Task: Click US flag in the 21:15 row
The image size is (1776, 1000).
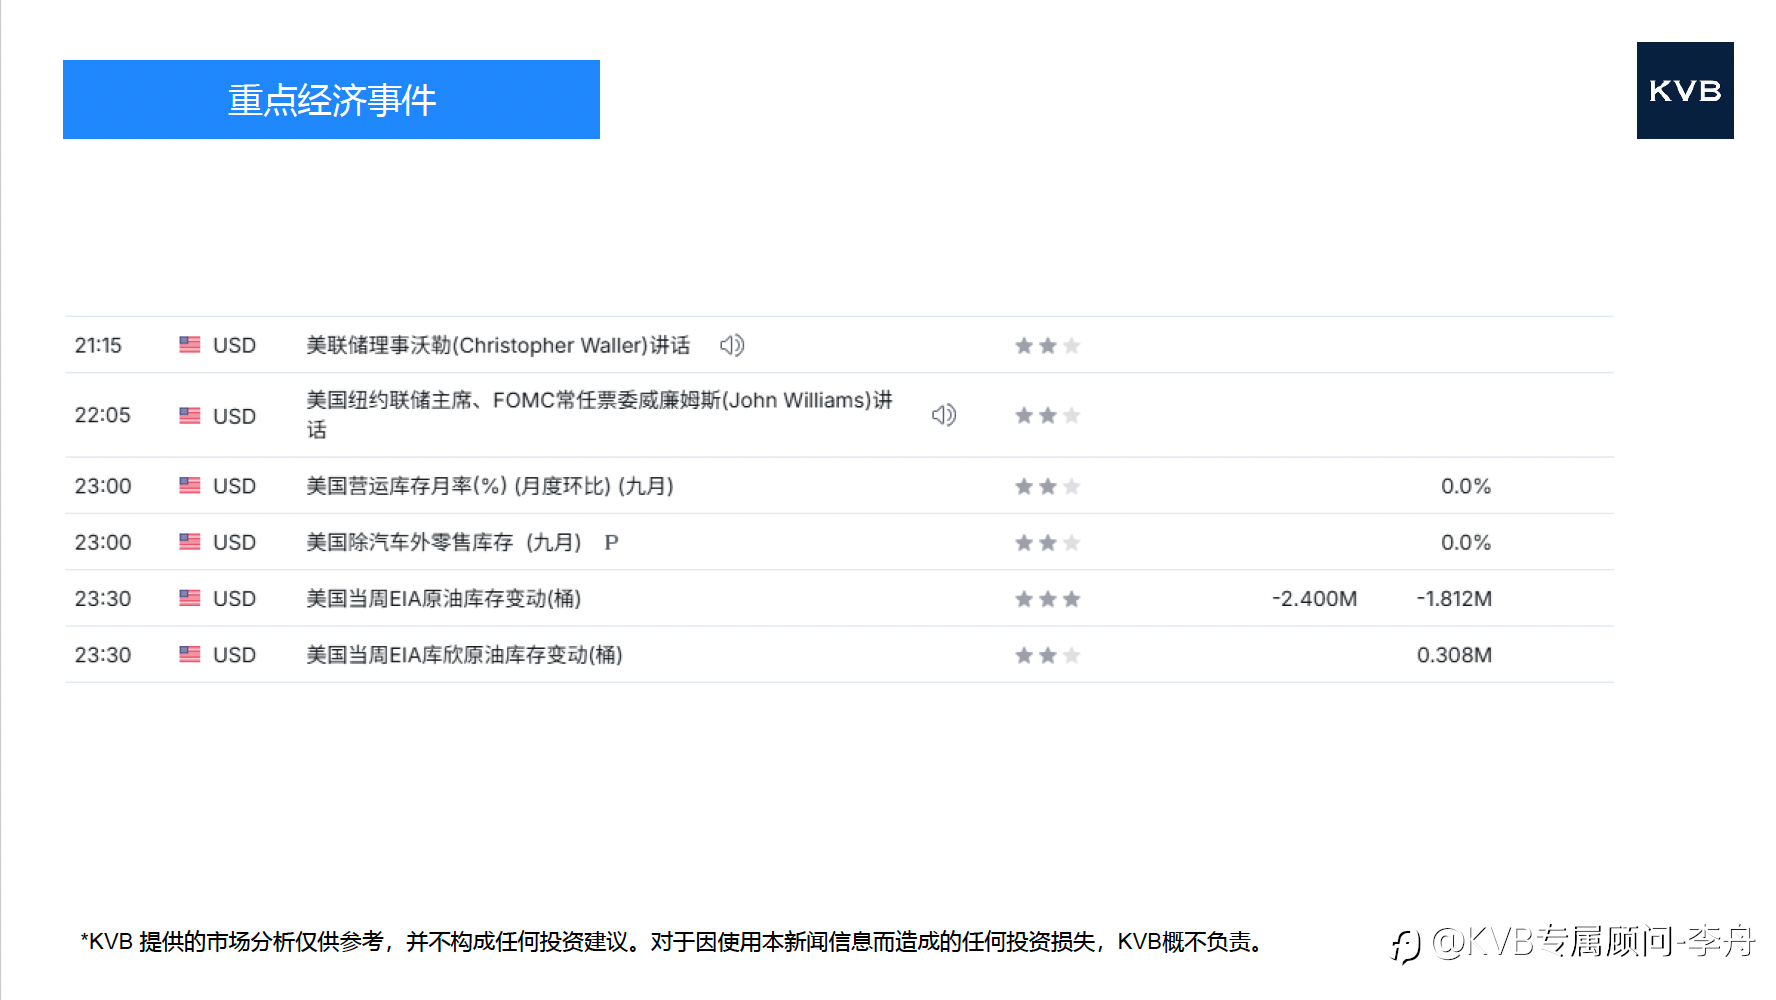Action: (x=190, y=345)
